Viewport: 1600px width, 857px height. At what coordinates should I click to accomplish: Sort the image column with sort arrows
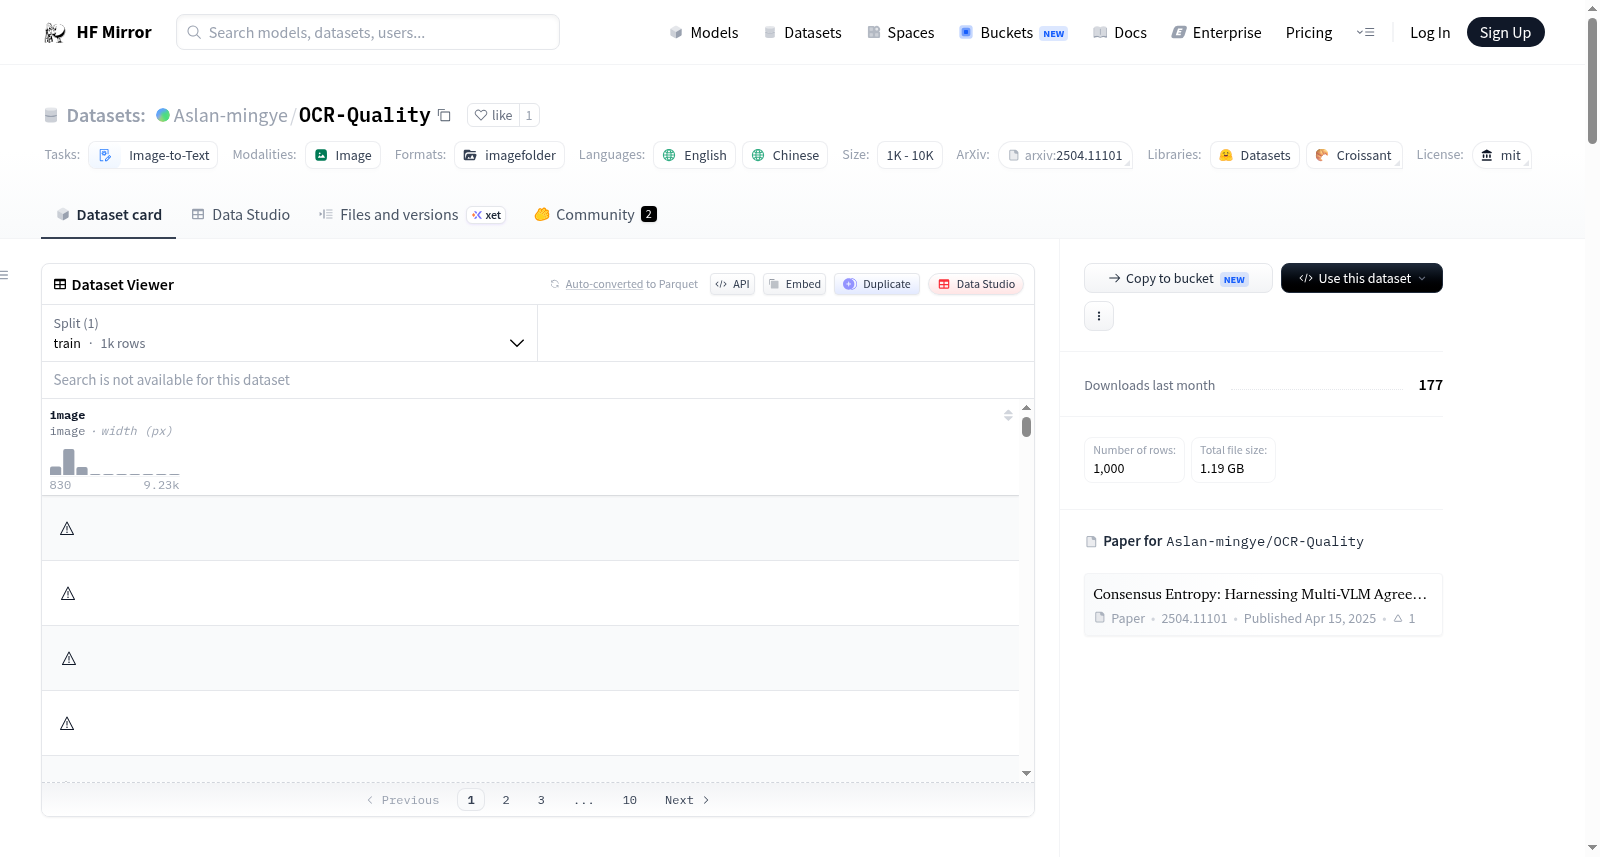tap(1008, 415)
